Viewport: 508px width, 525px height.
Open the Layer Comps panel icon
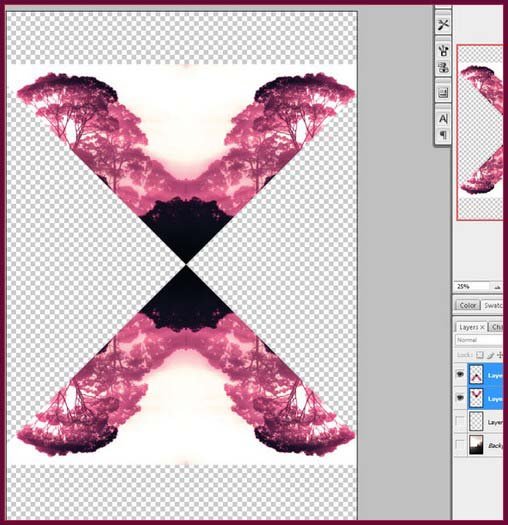tap(443, 93)
